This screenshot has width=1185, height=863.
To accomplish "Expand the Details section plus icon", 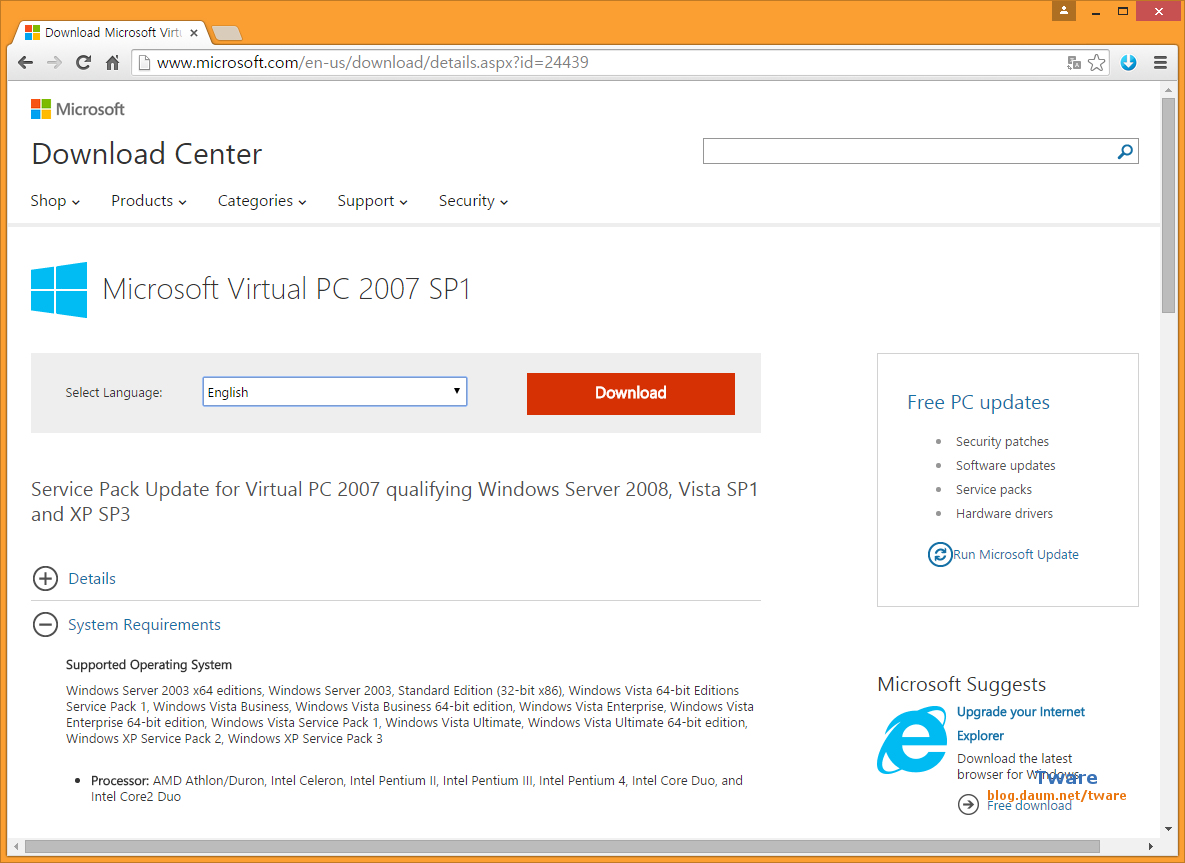I will (x=45, y=579).
